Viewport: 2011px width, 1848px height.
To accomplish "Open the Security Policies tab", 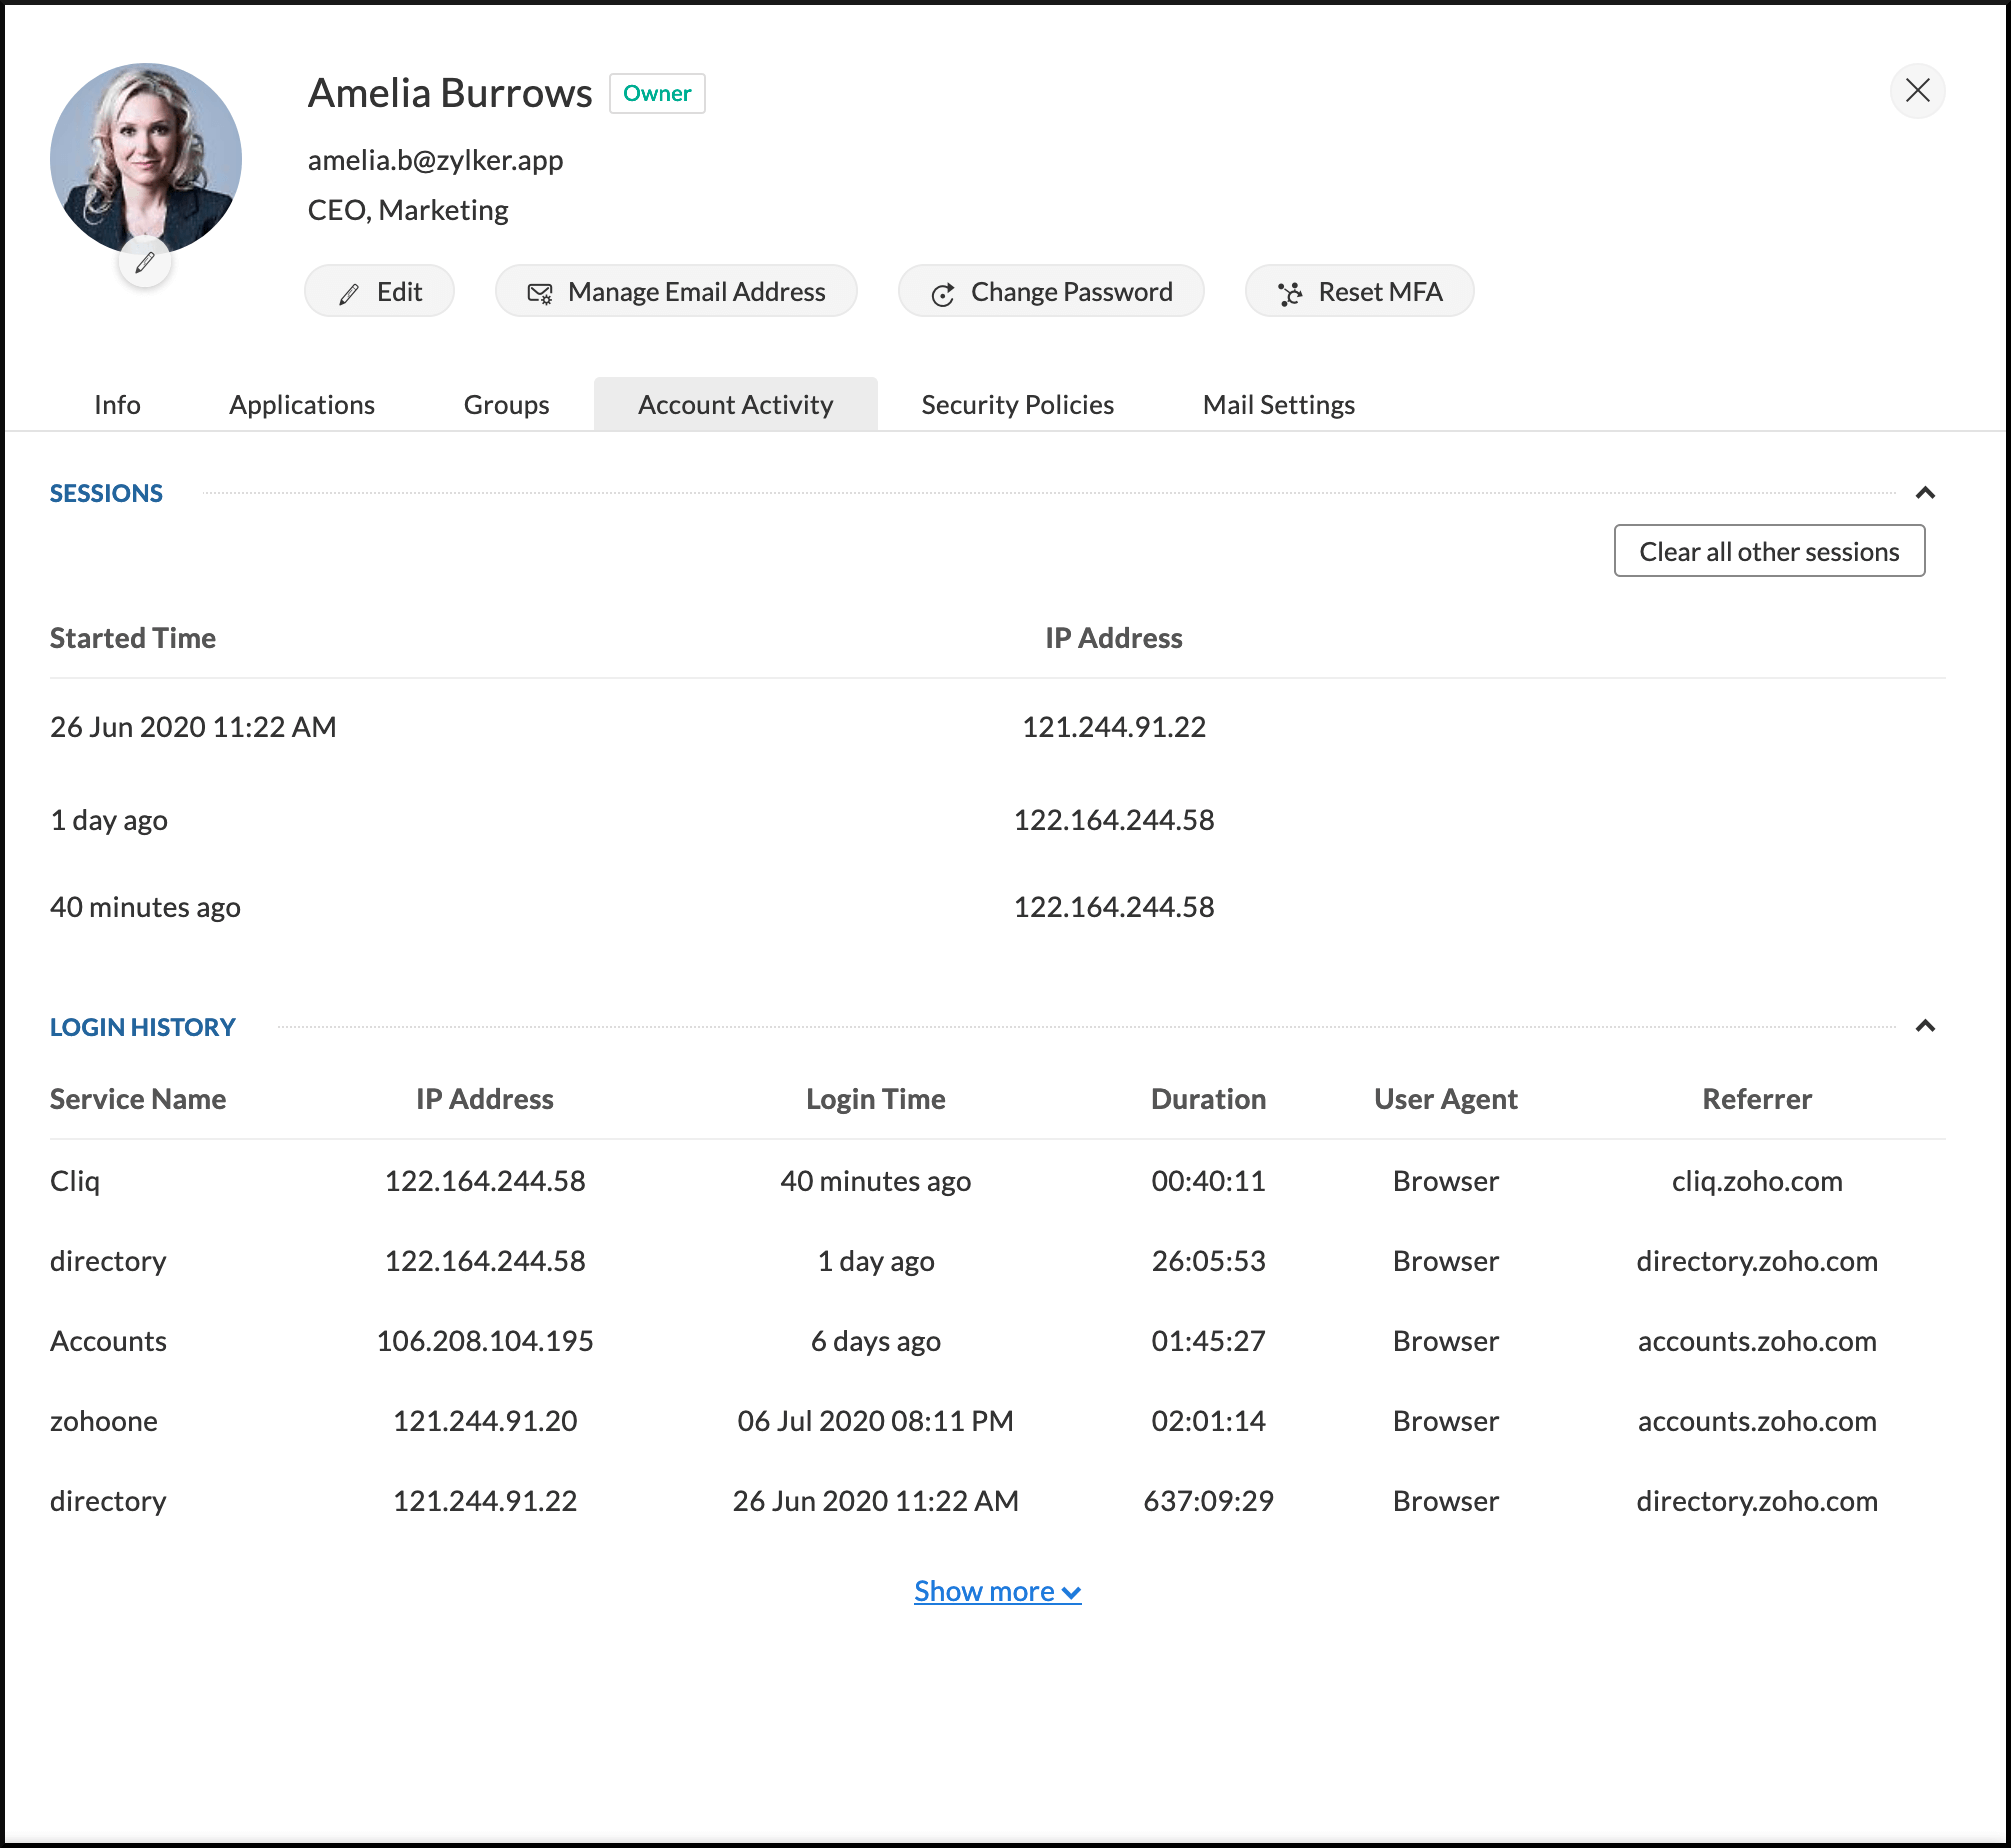I will [x=1017, y=405].
